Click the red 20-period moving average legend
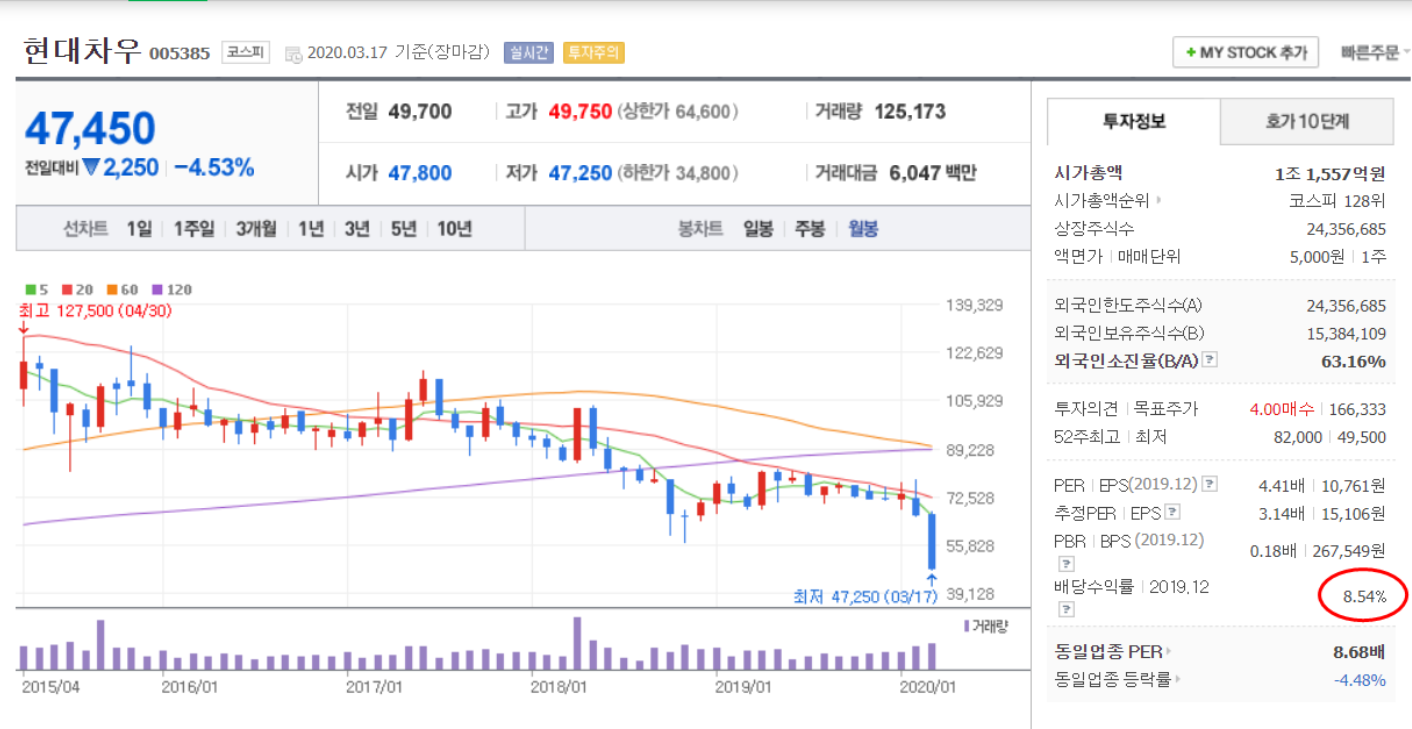The image size is (1412, 729). pyautogui.click(x=78, y=290)
